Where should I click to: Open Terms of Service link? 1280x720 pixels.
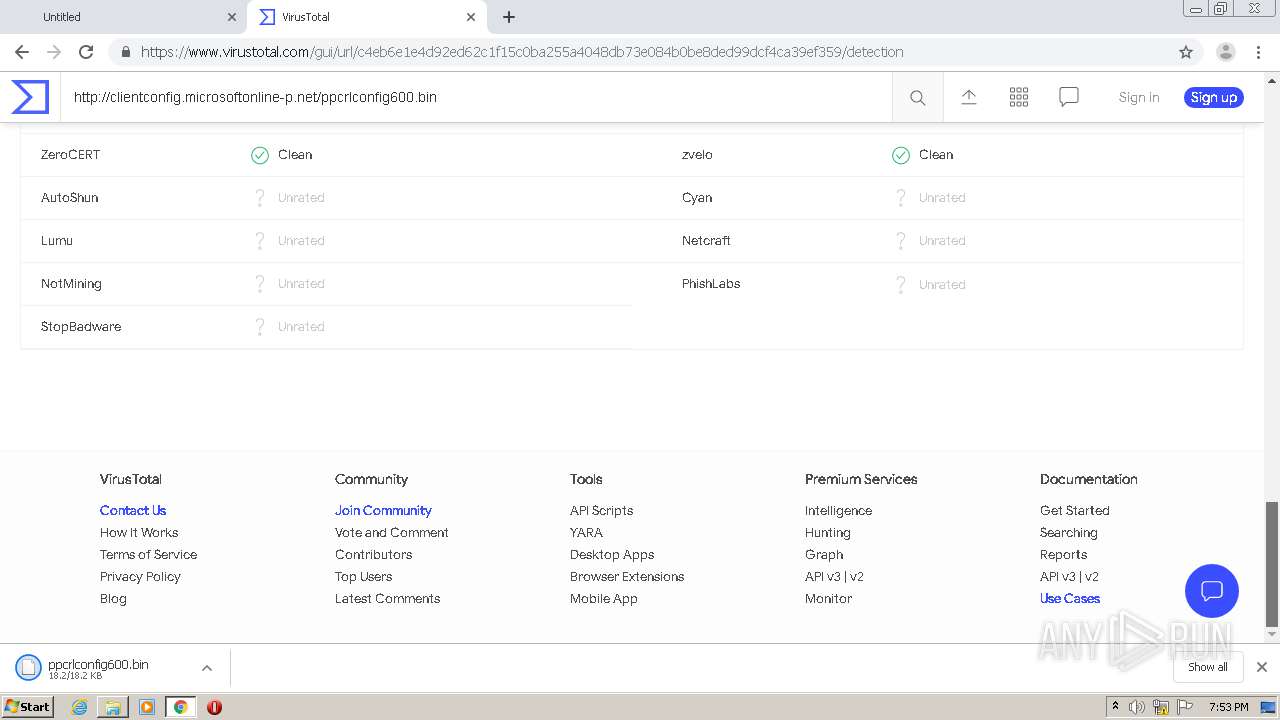(x=148, y=554)
